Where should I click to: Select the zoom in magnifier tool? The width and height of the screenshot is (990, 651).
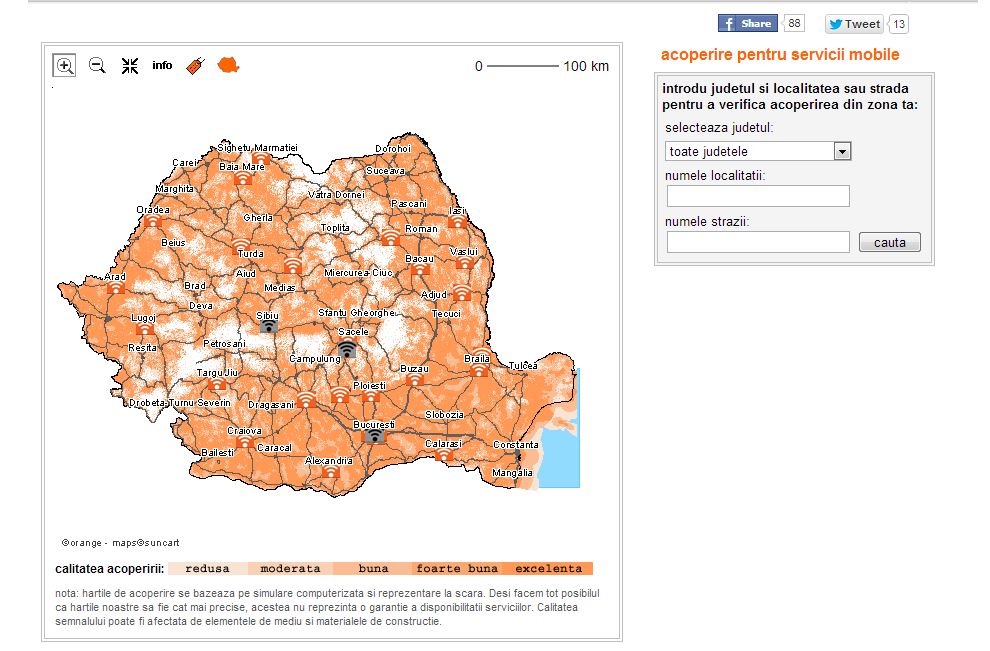(x=65, y=66)
